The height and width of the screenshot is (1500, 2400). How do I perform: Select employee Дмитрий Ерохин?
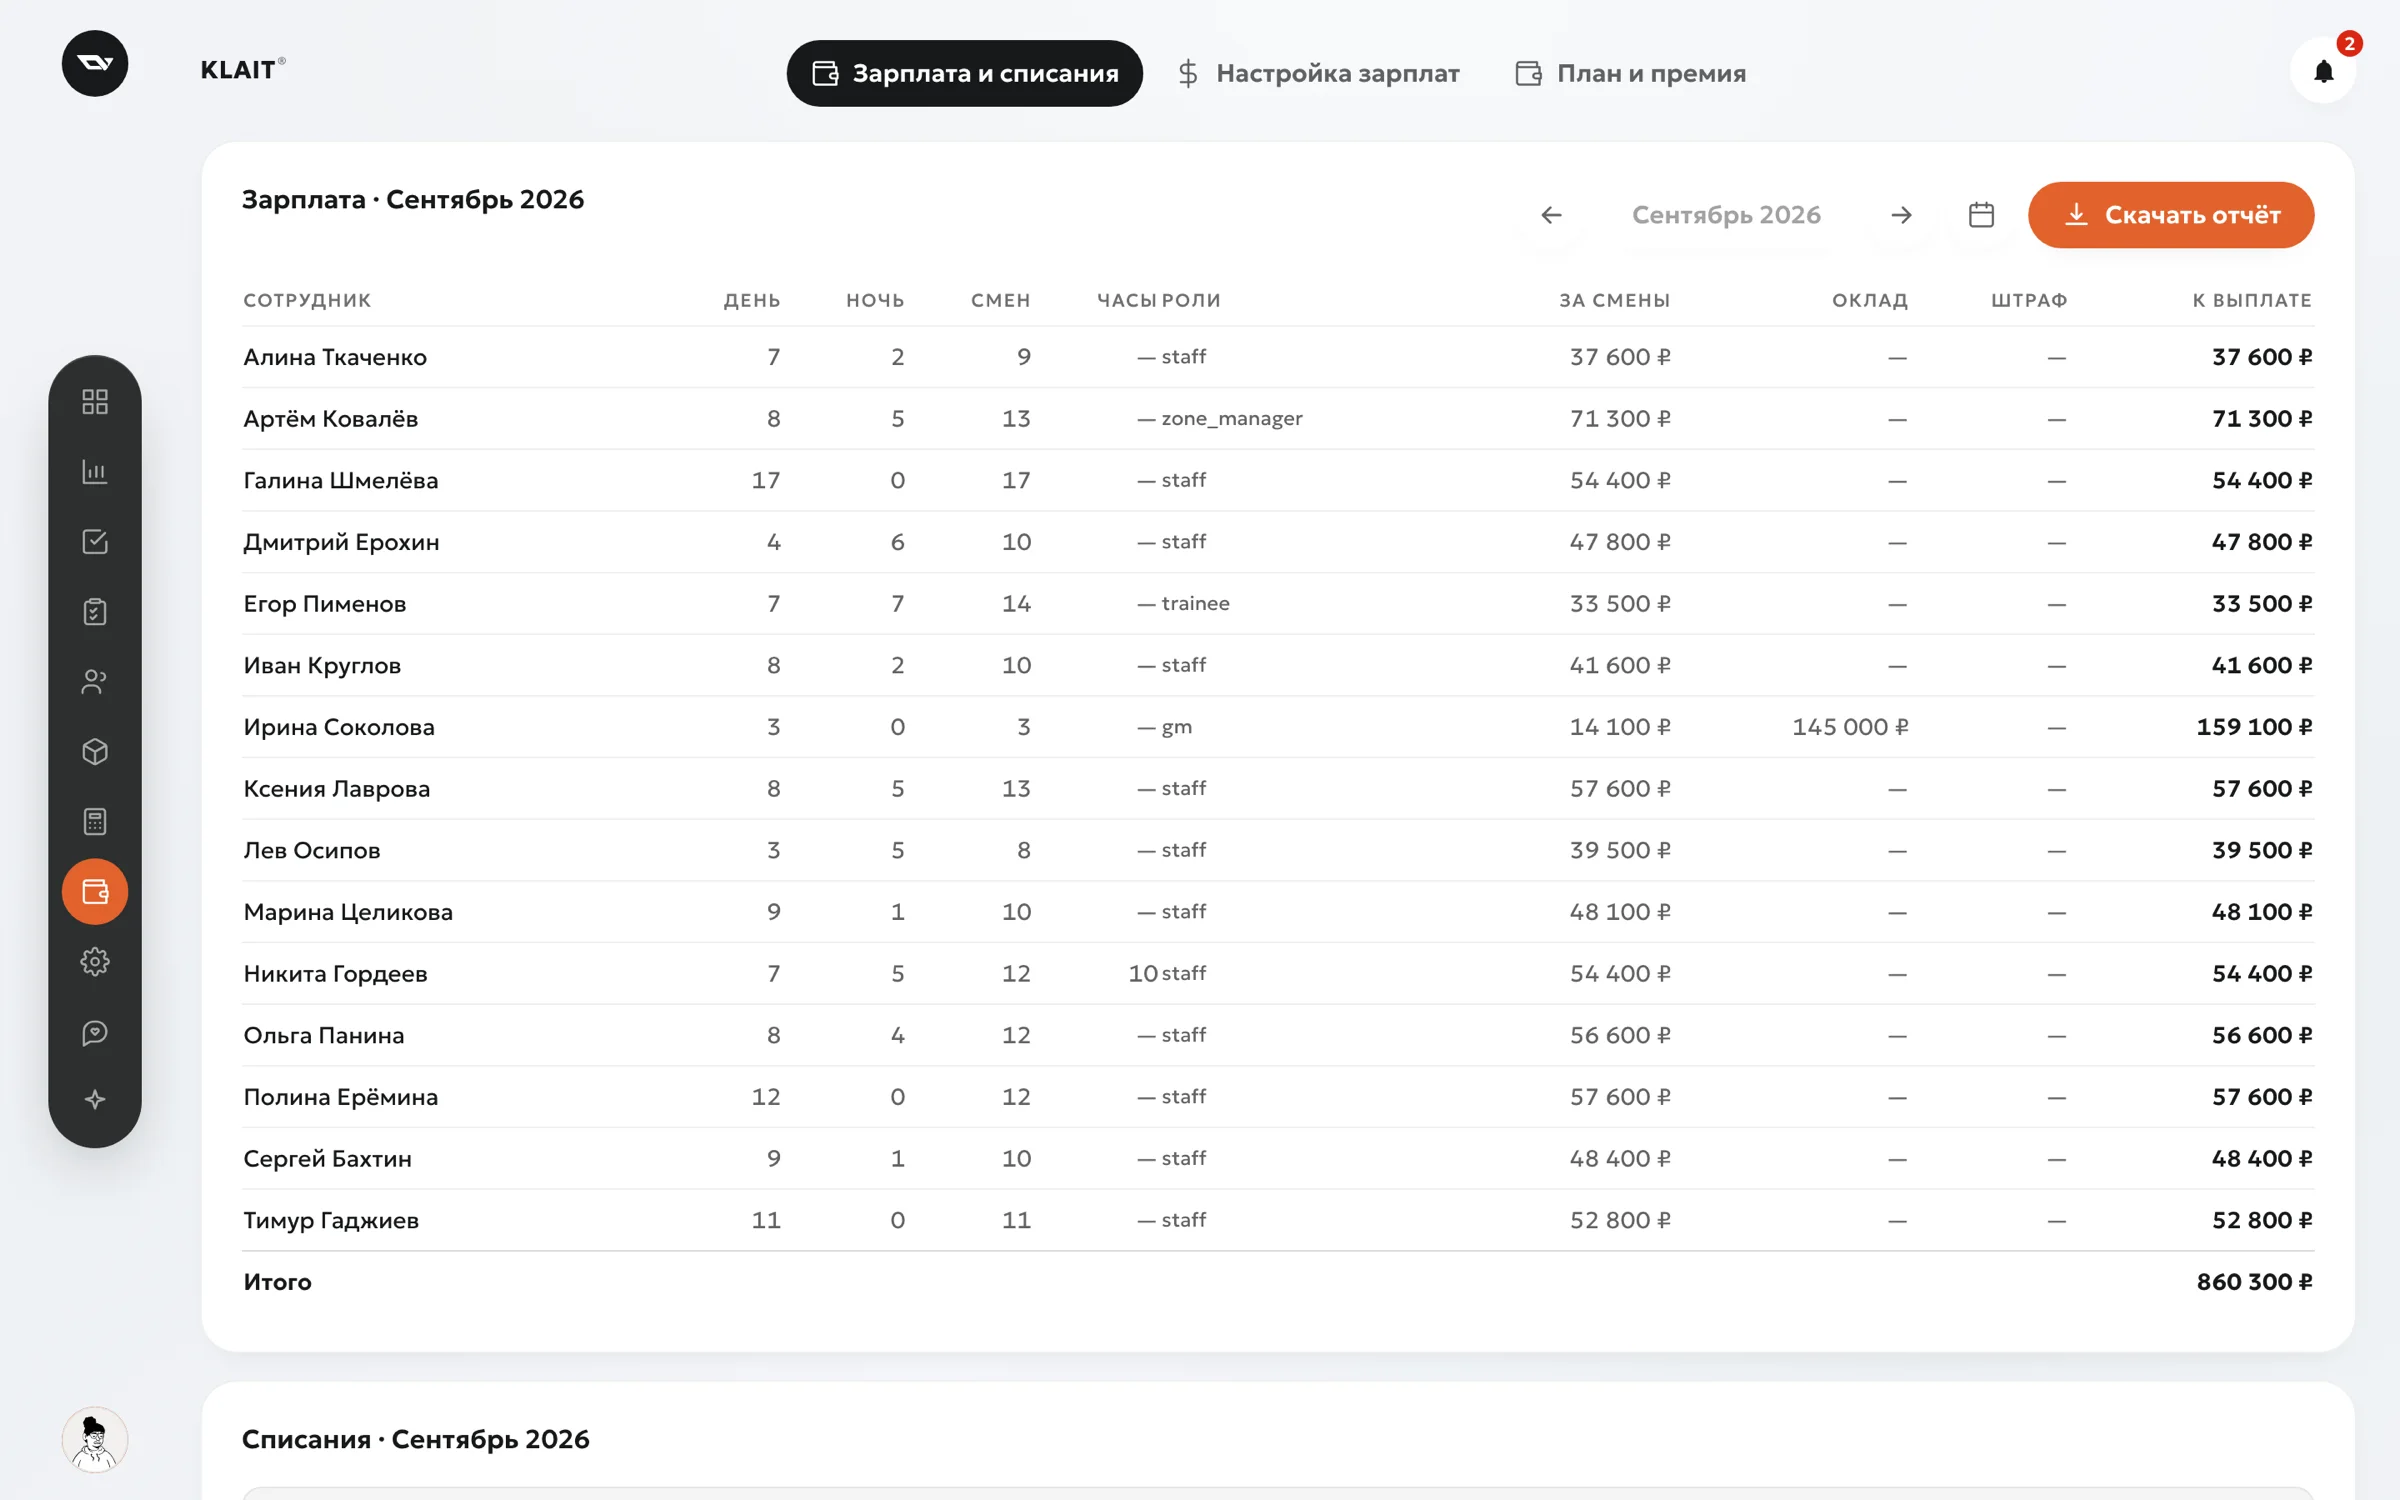coord(341,542)
